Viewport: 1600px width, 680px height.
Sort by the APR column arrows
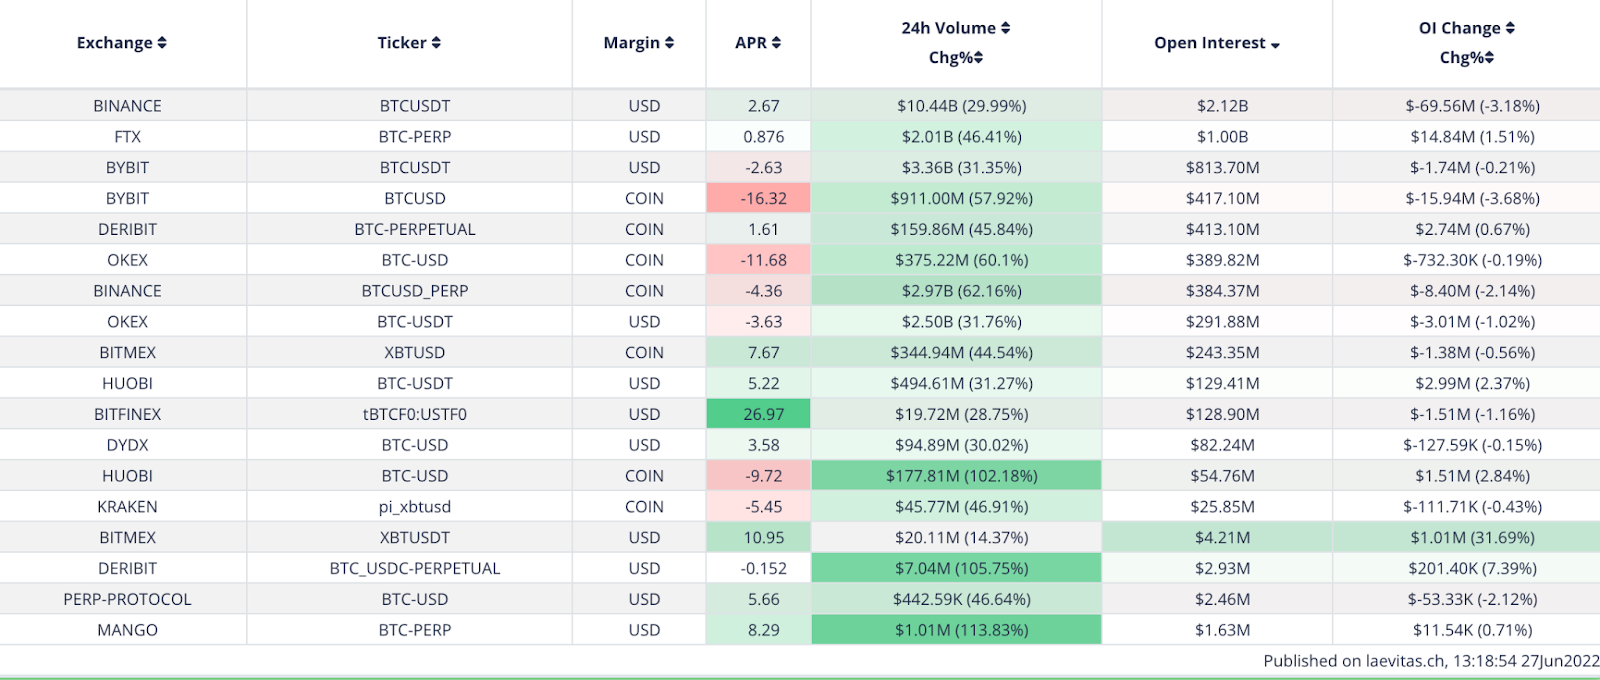[x=776, y=43]
